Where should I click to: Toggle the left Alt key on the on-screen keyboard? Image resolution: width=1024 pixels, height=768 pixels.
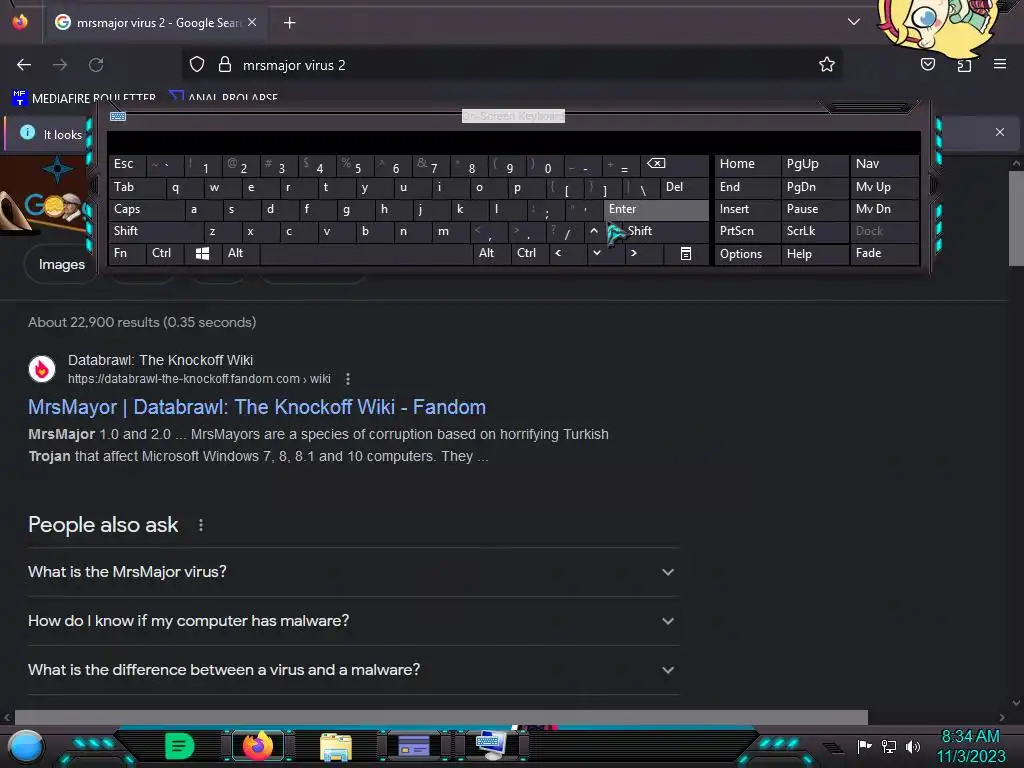pyautogui.click(x=241, y=253)
